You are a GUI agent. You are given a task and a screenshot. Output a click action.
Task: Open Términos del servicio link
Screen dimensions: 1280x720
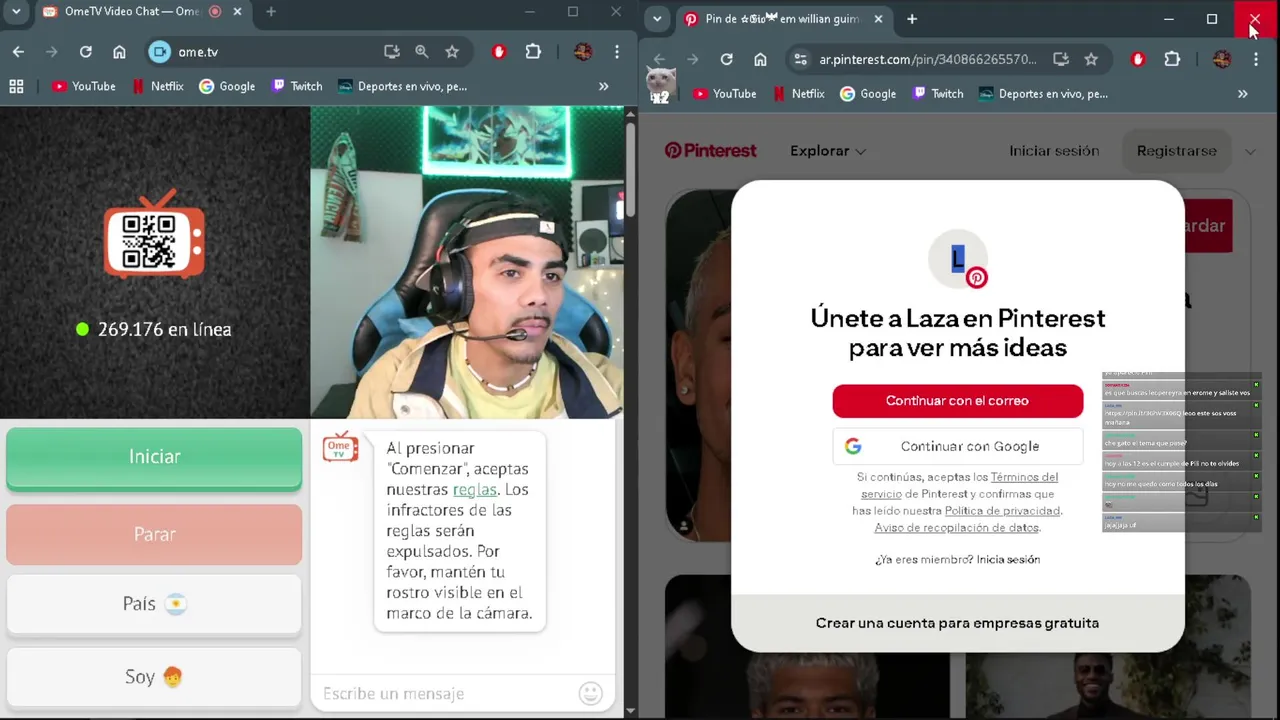pyautogui.click(x=960, y=485)
